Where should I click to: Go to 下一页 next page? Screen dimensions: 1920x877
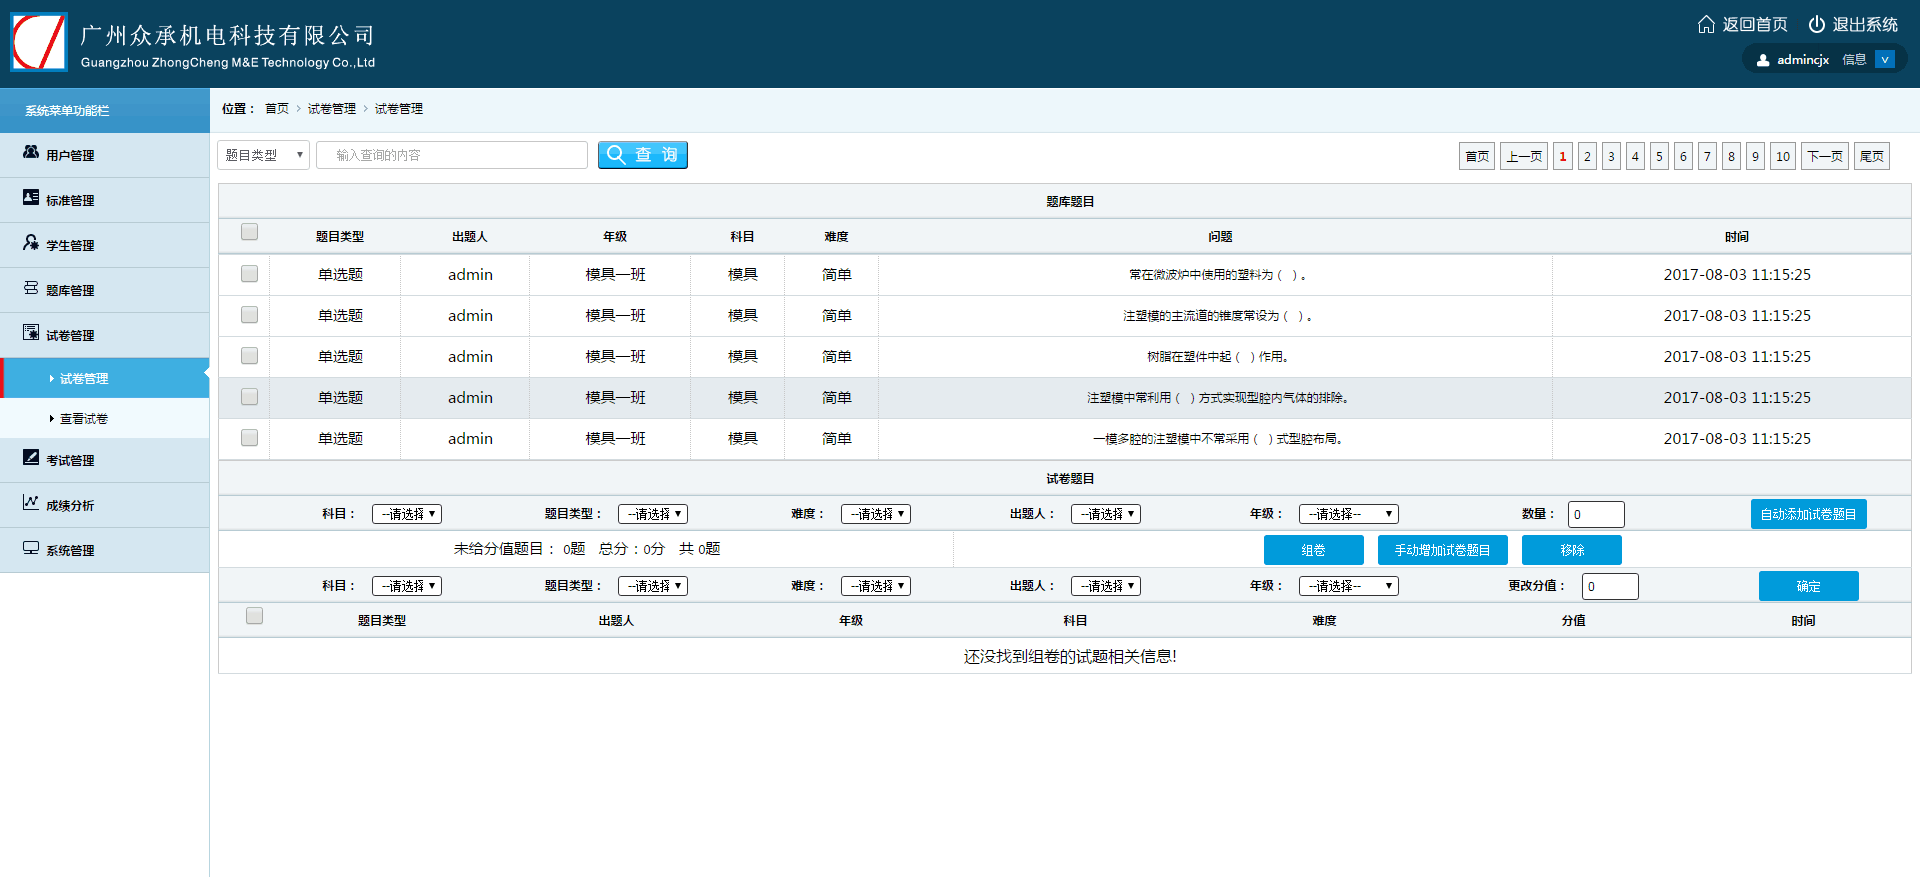[x=1825, y=156]
